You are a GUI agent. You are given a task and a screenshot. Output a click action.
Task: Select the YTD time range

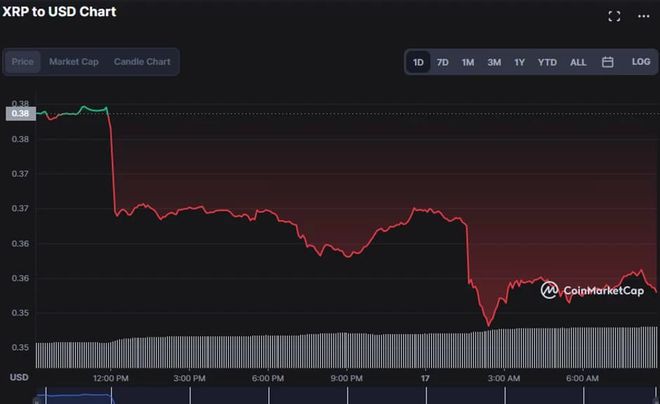[547, 62]
